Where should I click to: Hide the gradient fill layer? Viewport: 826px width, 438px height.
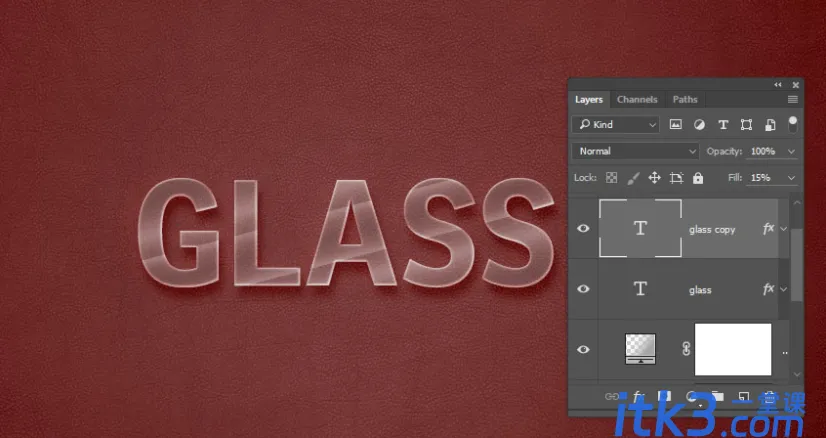(x=583, y=349)
